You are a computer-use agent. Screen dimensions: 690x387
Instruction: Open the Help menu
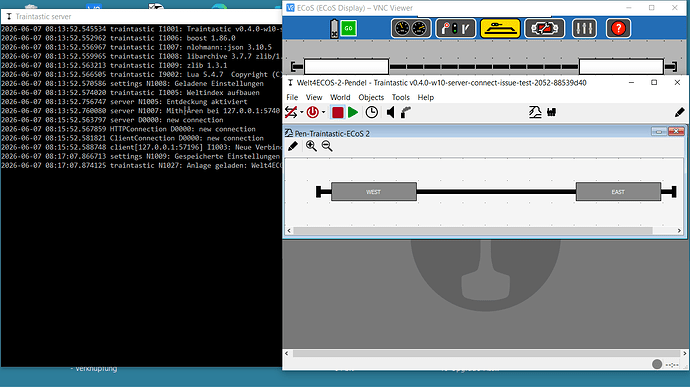point(426,97)
